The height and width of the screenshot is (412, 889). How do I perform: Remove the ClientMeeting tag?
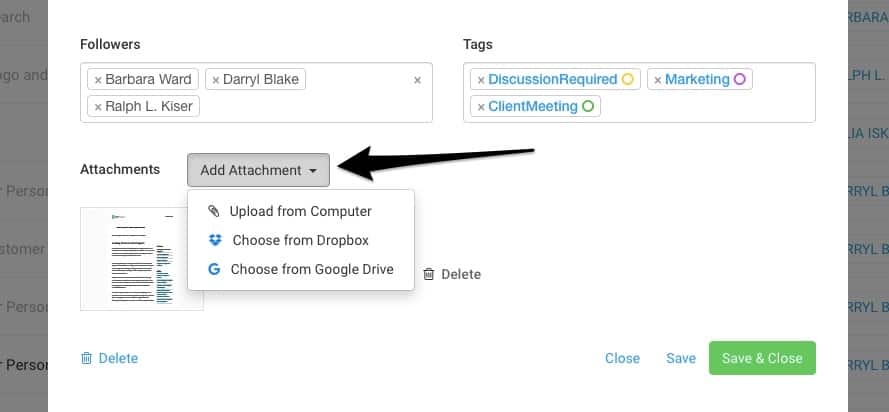click(x=481, y=106)
